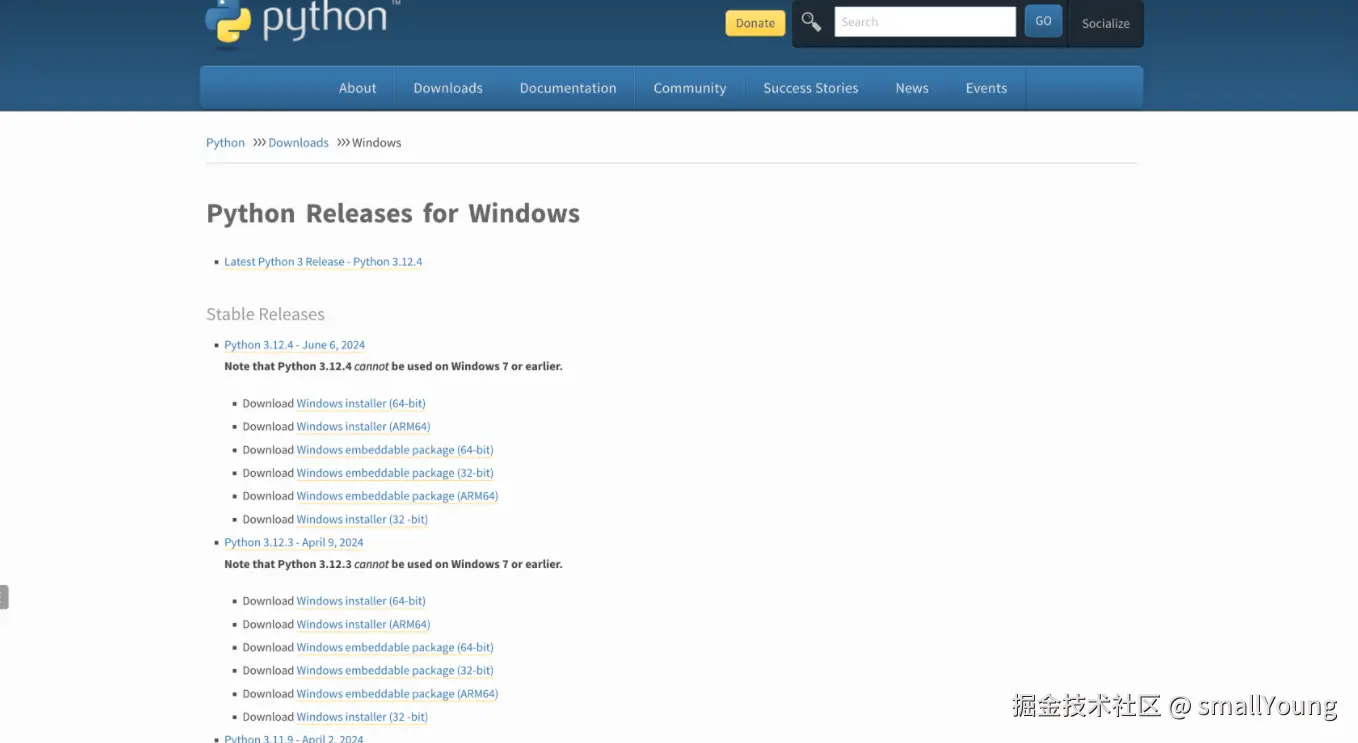Open the Socialize menu
Screen dimensions: 1358x743
pos(1105,23)
